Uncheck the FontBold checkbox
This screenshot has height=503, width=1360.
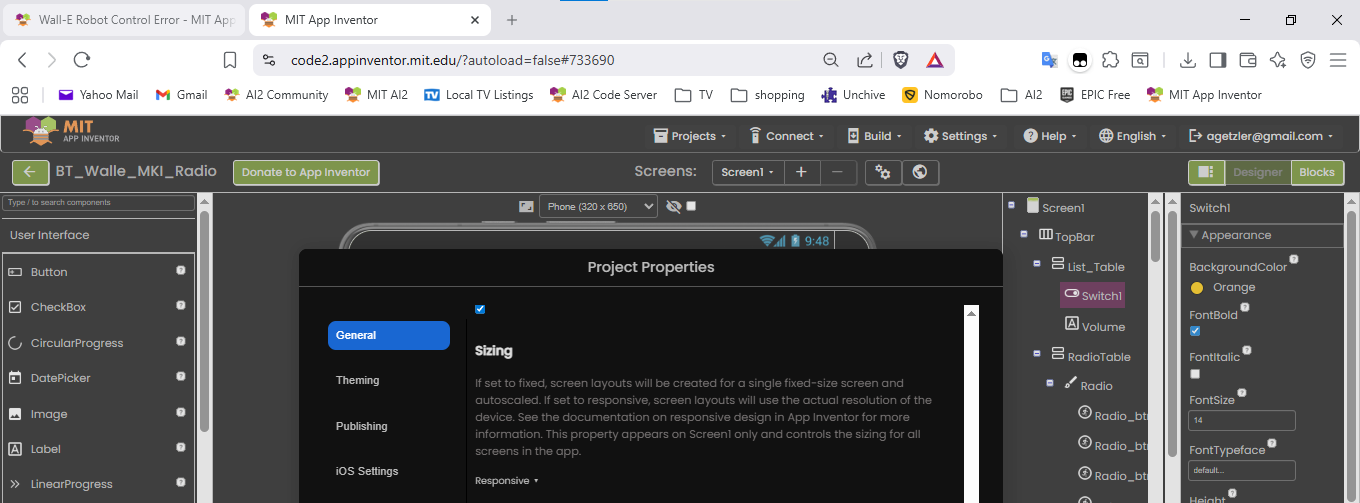point(1195,331)
